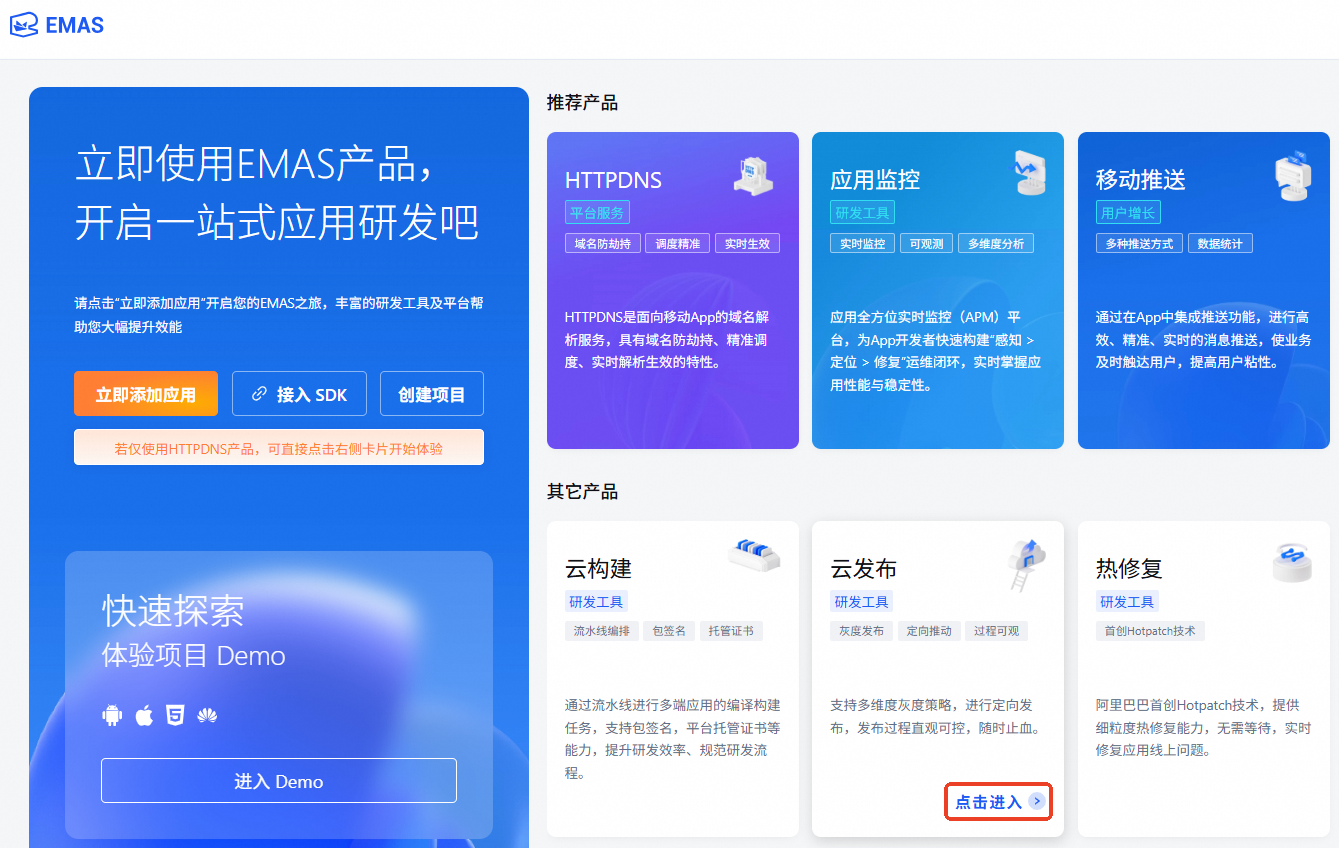The image size is (1339, 848).
Task: Open the HTTPDNS product card title
Action: pos(613,180)
